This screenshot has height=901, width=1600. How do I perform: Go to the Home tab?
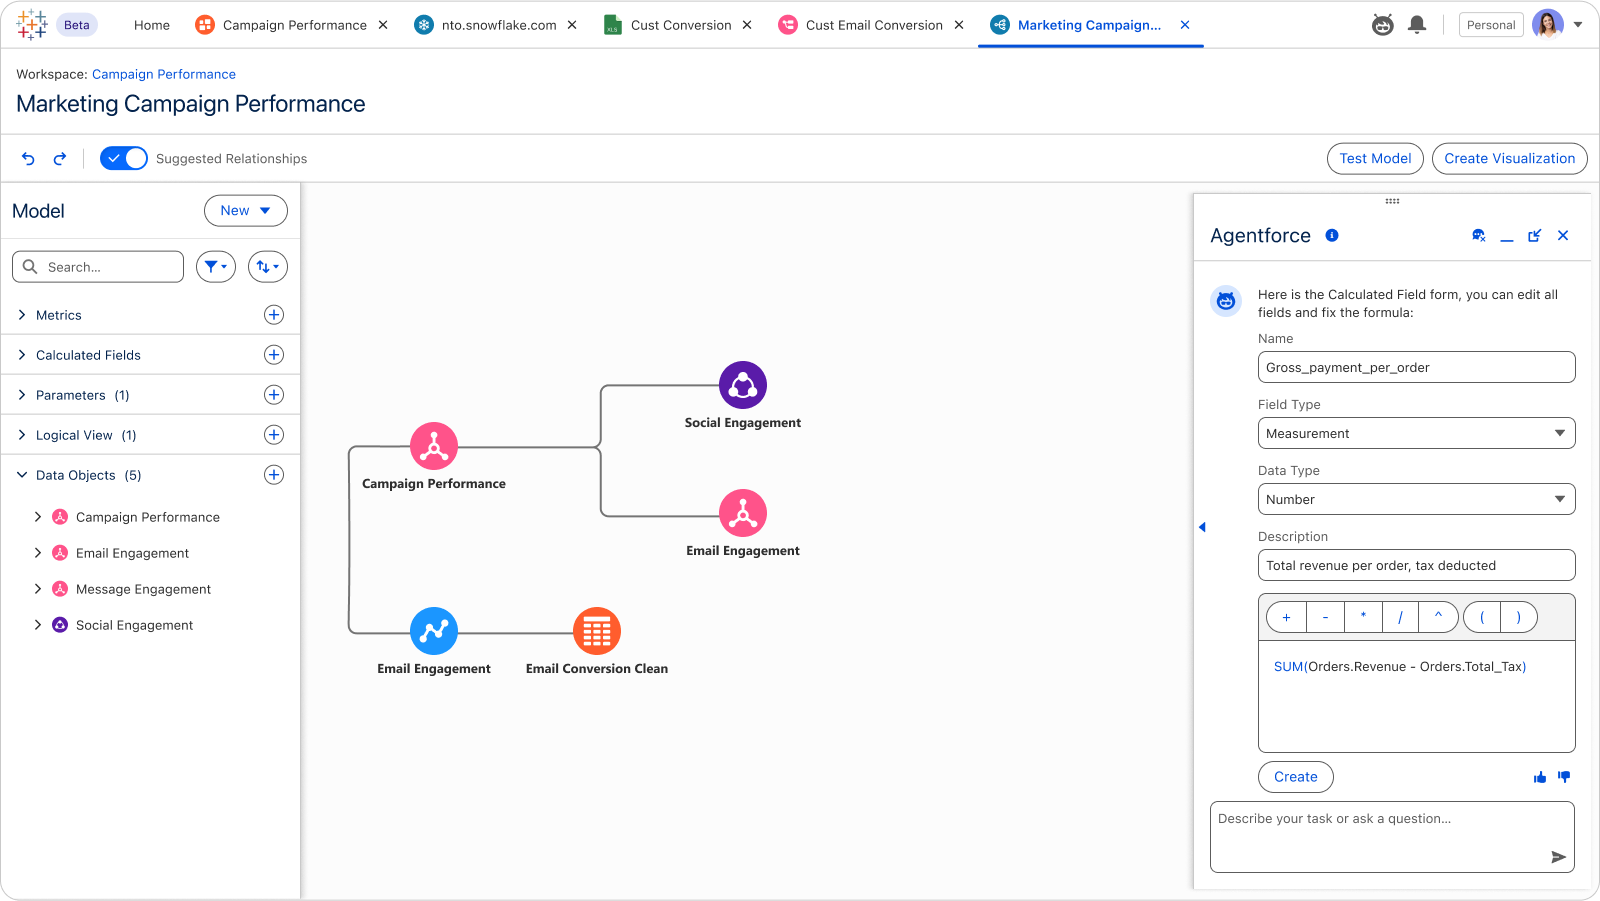(x=152, y=25)
